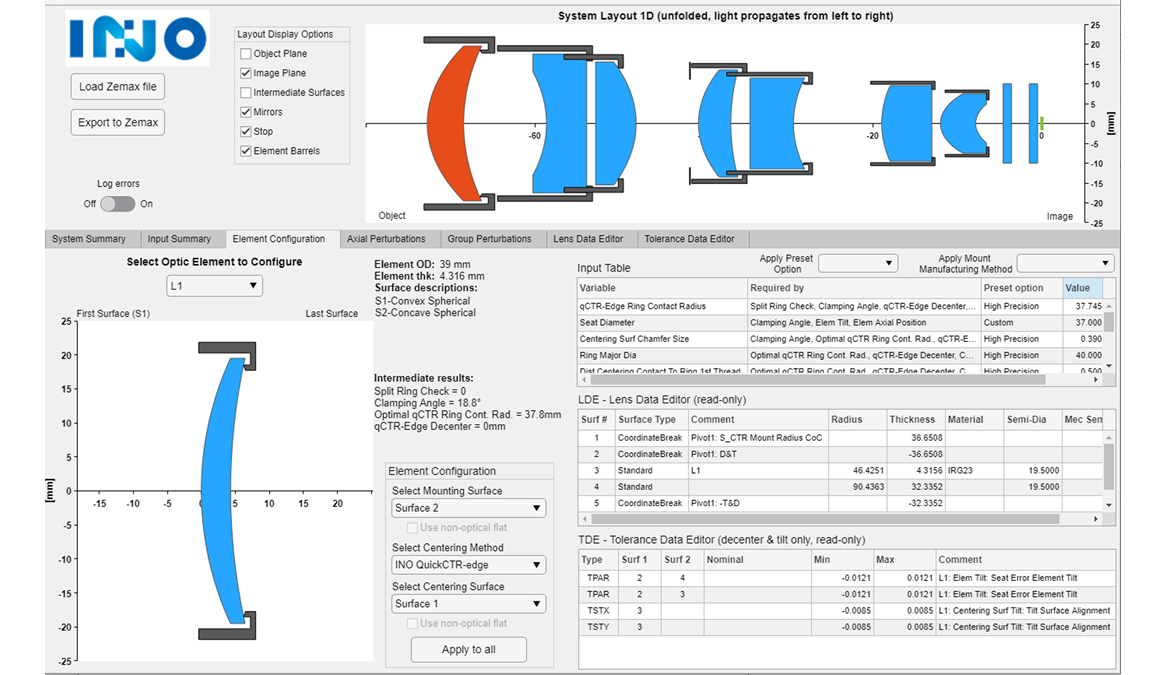Open the Lens Data Editor tab
Viewport: 1165px width, 675px height.
coord(590,239)
